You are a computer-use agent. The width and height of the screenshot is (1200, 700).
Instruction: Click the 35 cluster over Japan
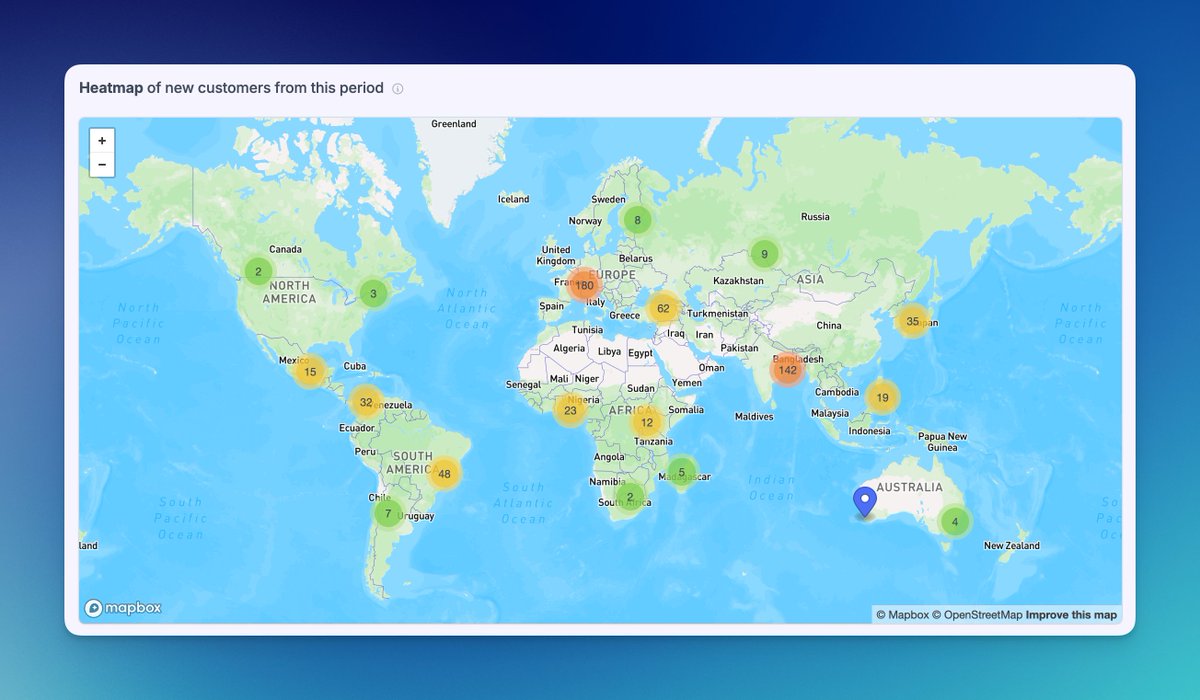(x=913, y=322)
